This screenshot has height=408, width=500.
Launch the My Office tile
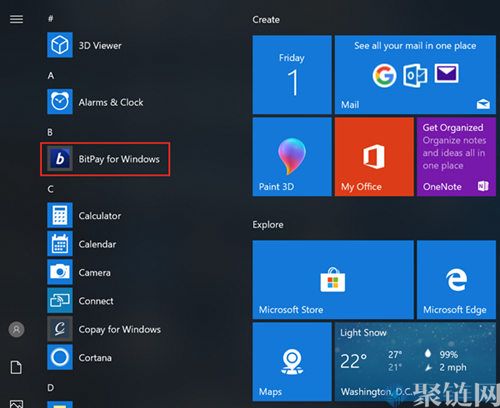pos(374,157)
